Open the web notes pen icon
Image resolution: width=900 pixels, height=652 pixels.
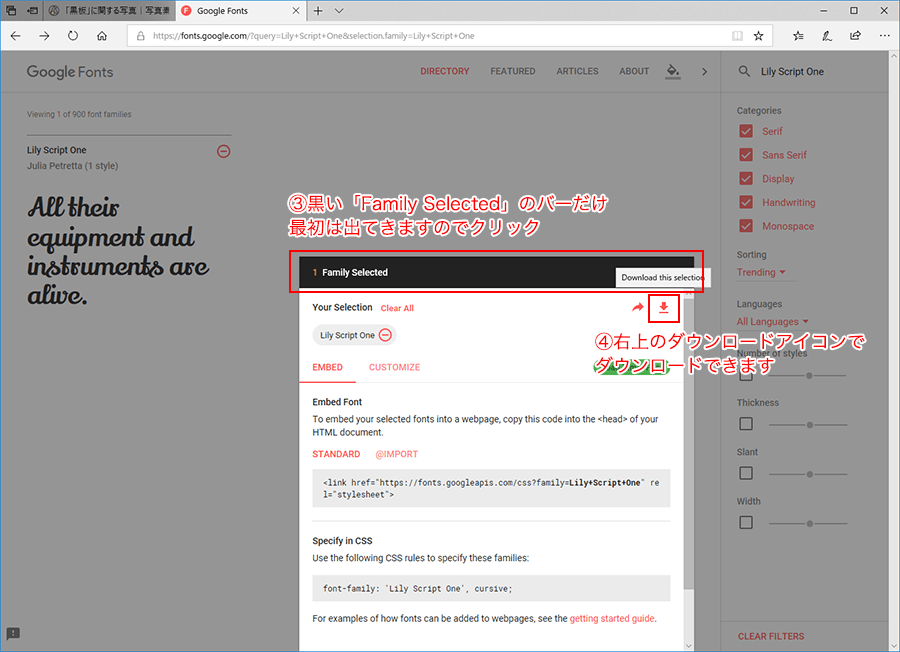pyautogui.click(x=827, y=36)
